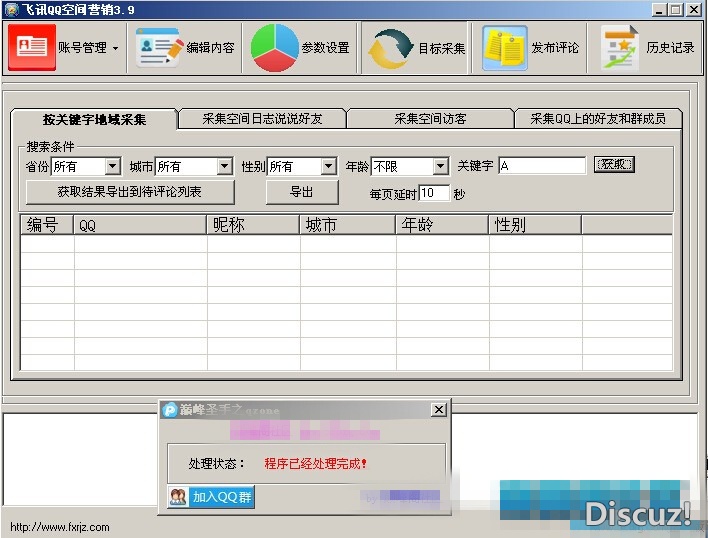The image size is (708, 538).
Task: Switch to 采集空间访客 tab
Action: [x=430, y=119]
